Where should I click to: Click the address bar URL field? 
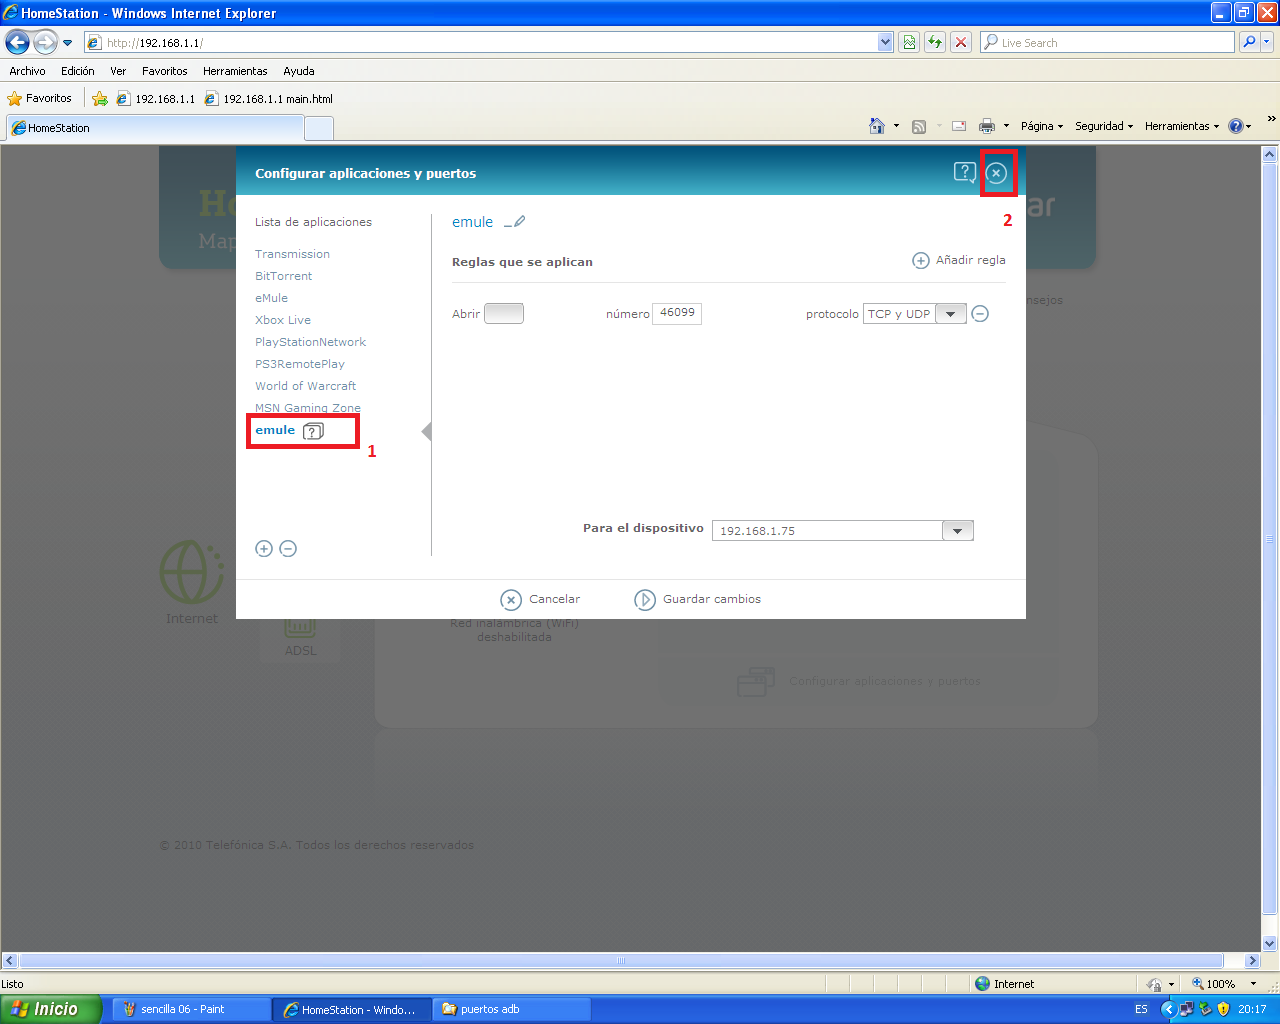pos(480,42)
